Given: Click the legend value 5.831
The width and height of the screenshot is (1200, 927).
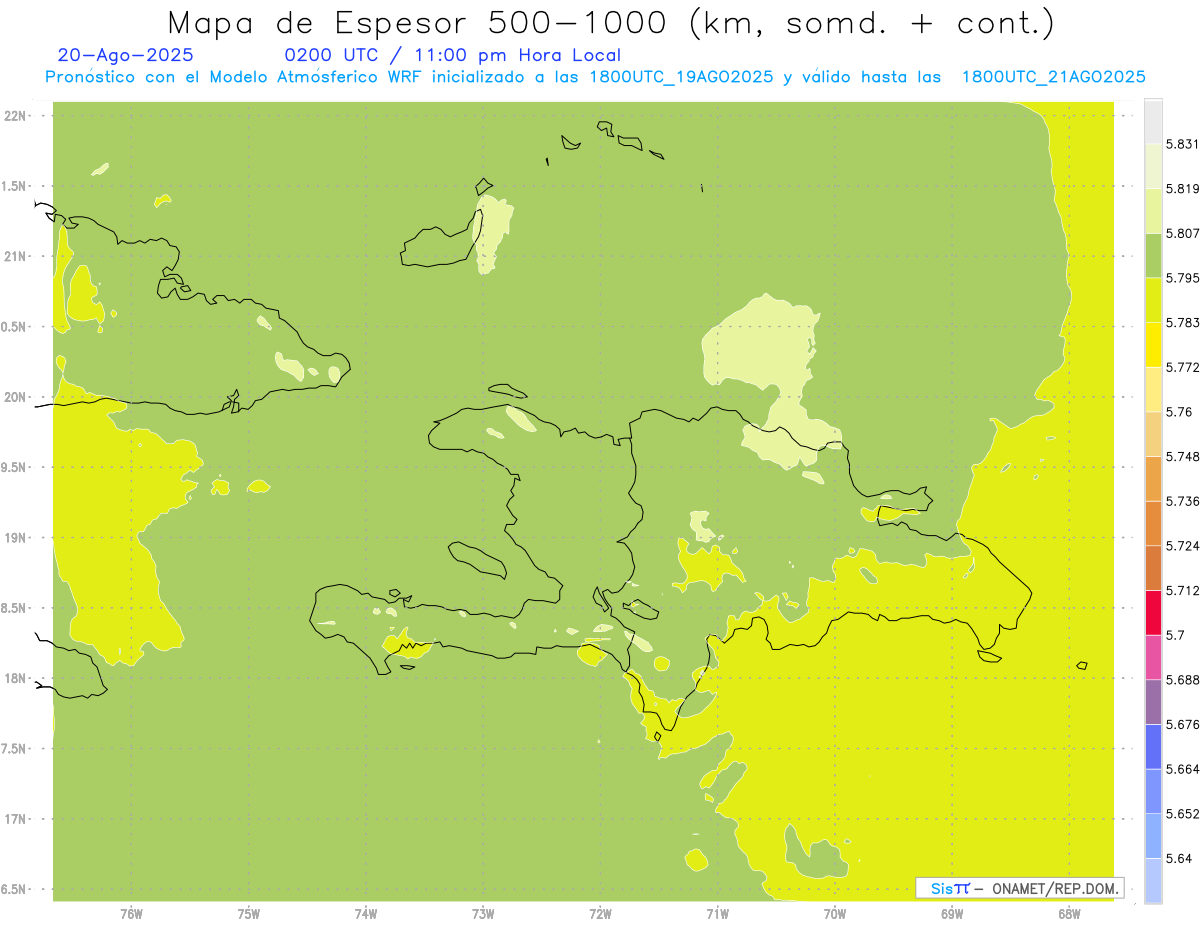Looking at the screenshot, I should (1182, 144).
